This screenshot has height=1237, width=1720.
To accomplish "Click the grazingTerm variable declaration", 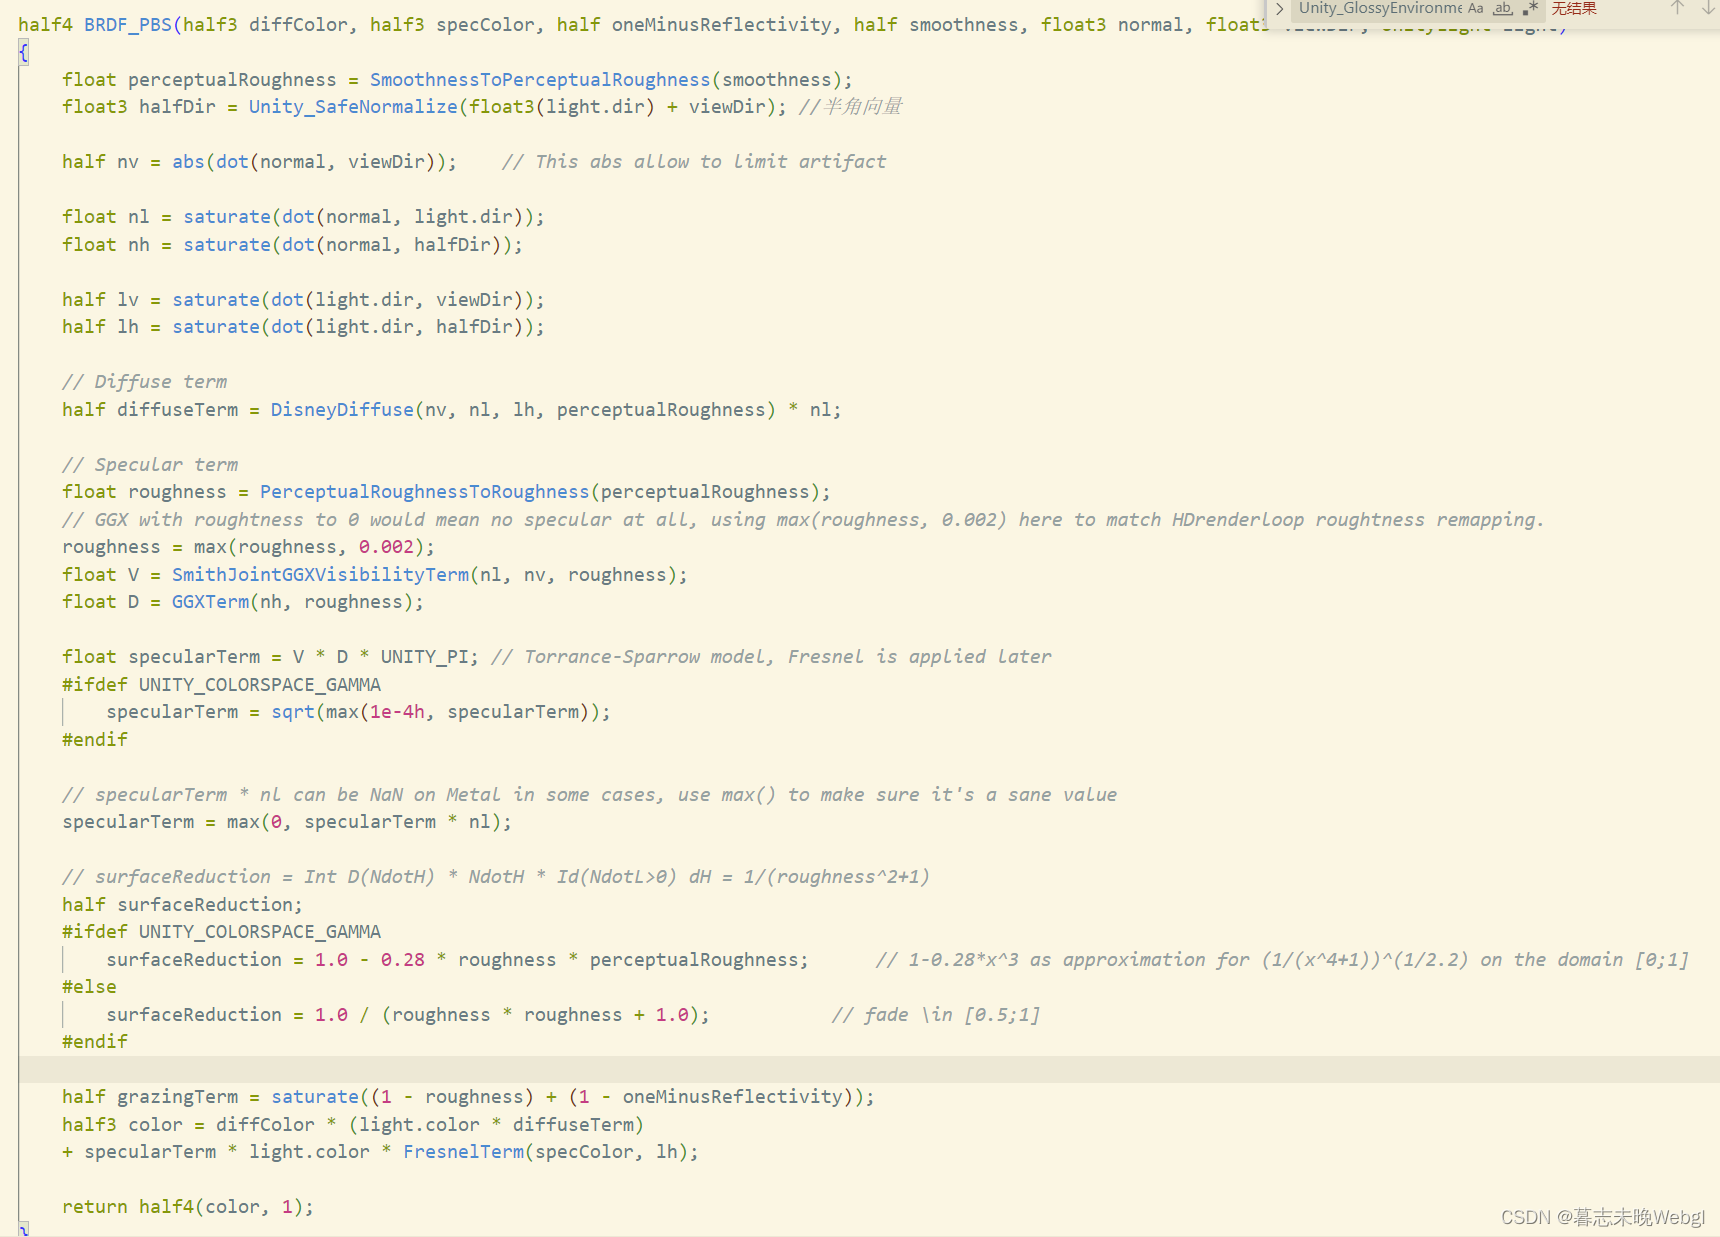I will pos(178,1097).
